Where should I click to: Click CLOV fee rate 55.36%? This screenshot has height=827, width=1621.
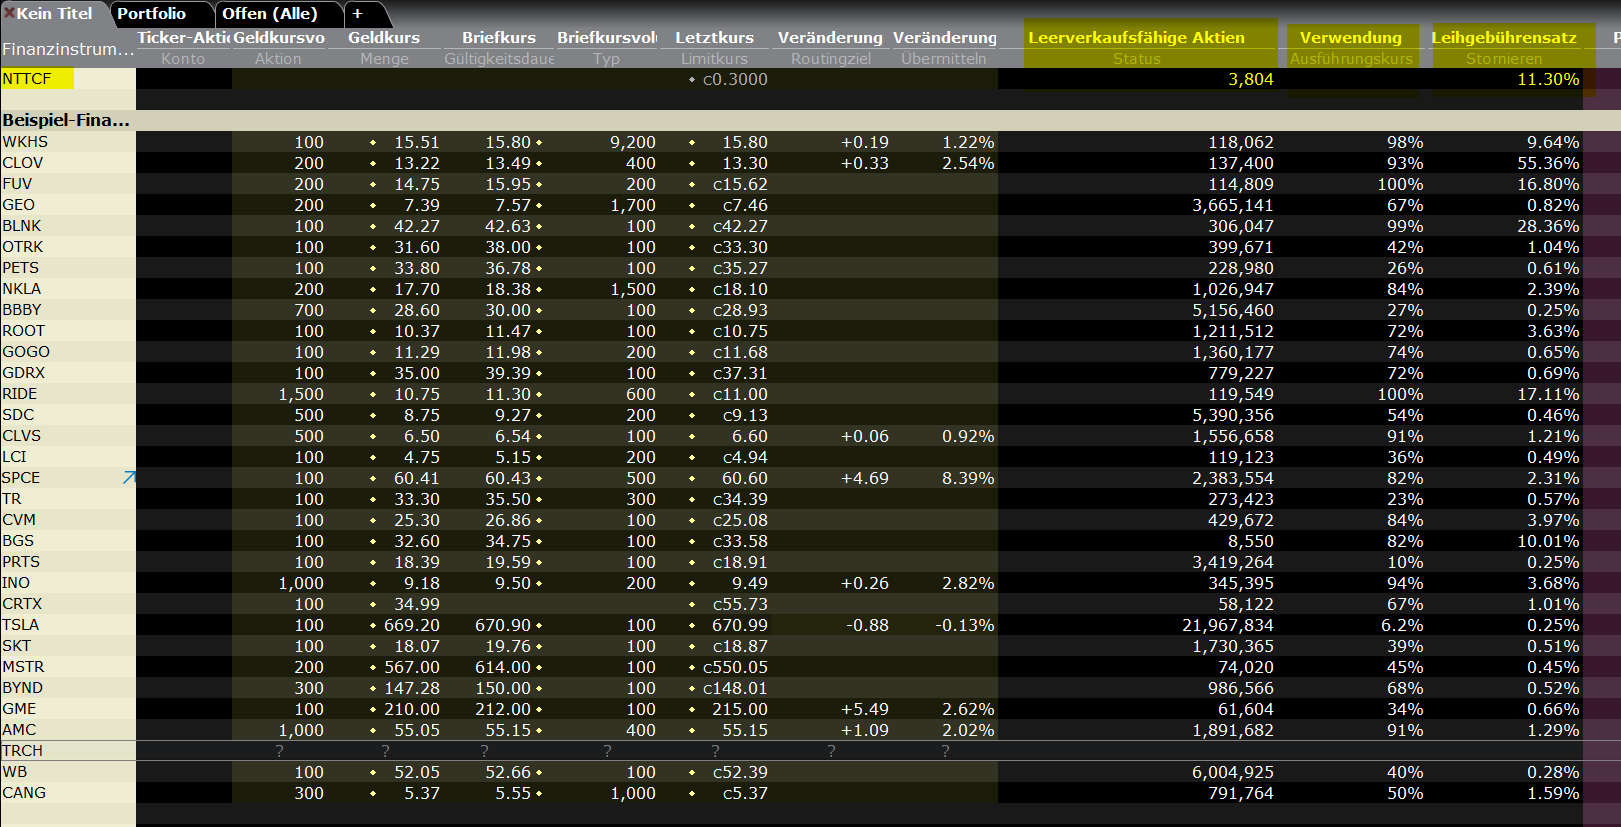[1548, 163]
